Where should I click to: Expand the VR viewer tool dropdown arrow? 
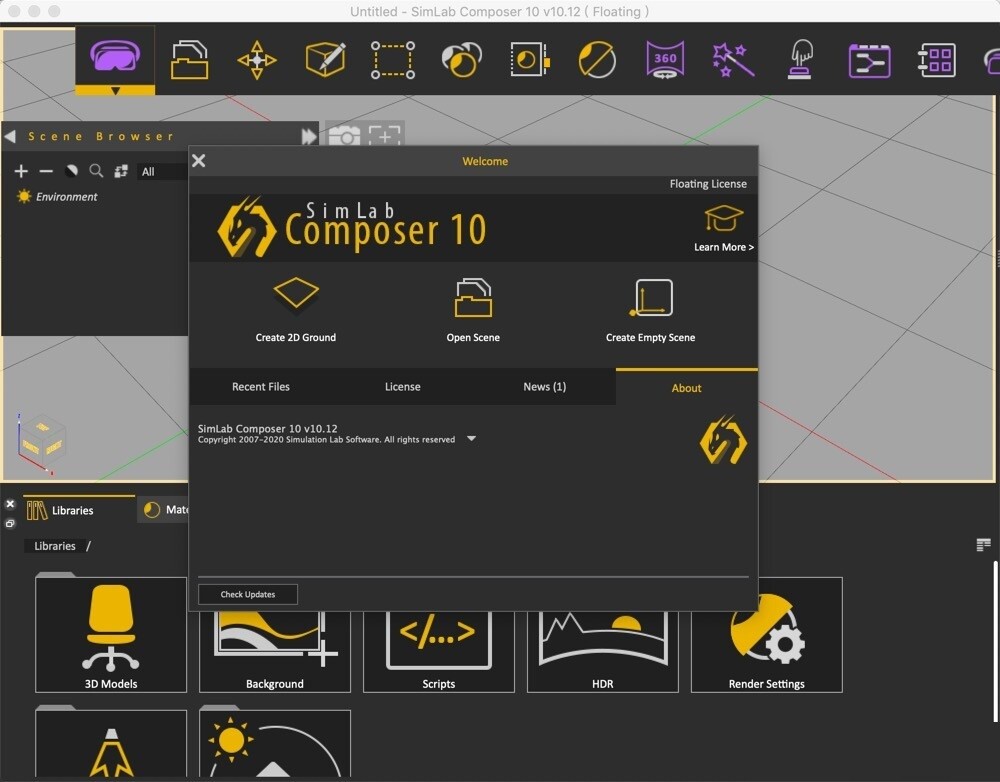(x=115, y=91)
